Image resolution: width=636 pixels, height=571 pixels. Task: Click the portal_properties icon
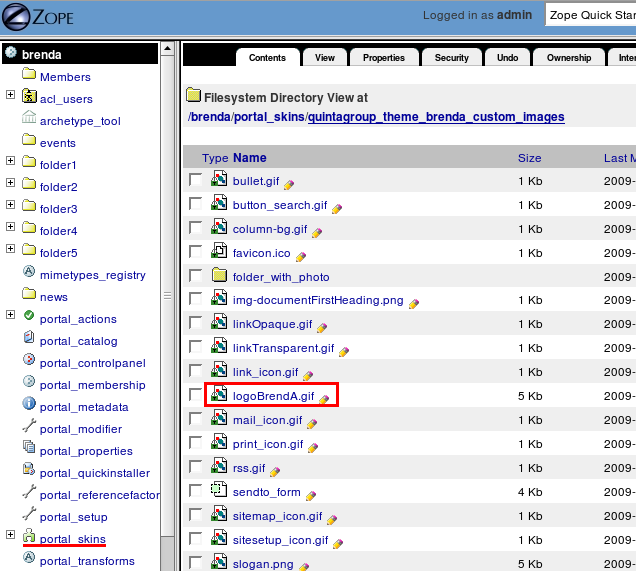click(29, 447)
